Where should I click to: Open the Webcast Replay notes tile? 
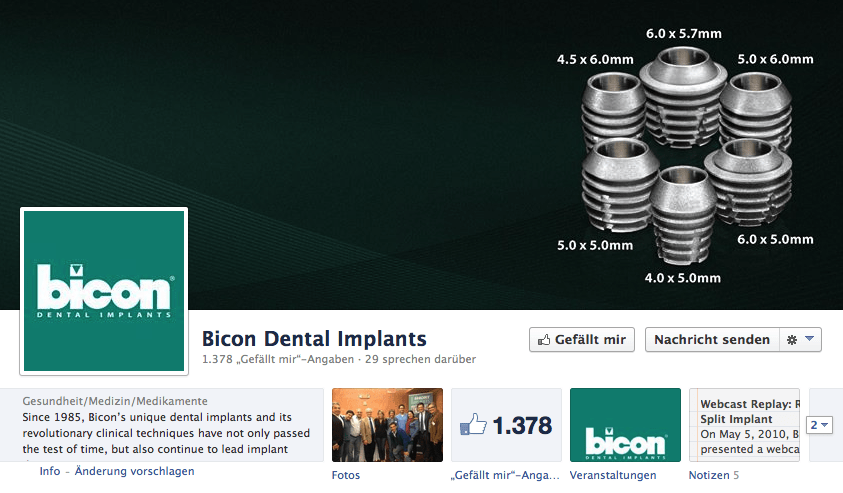point(745,425)
